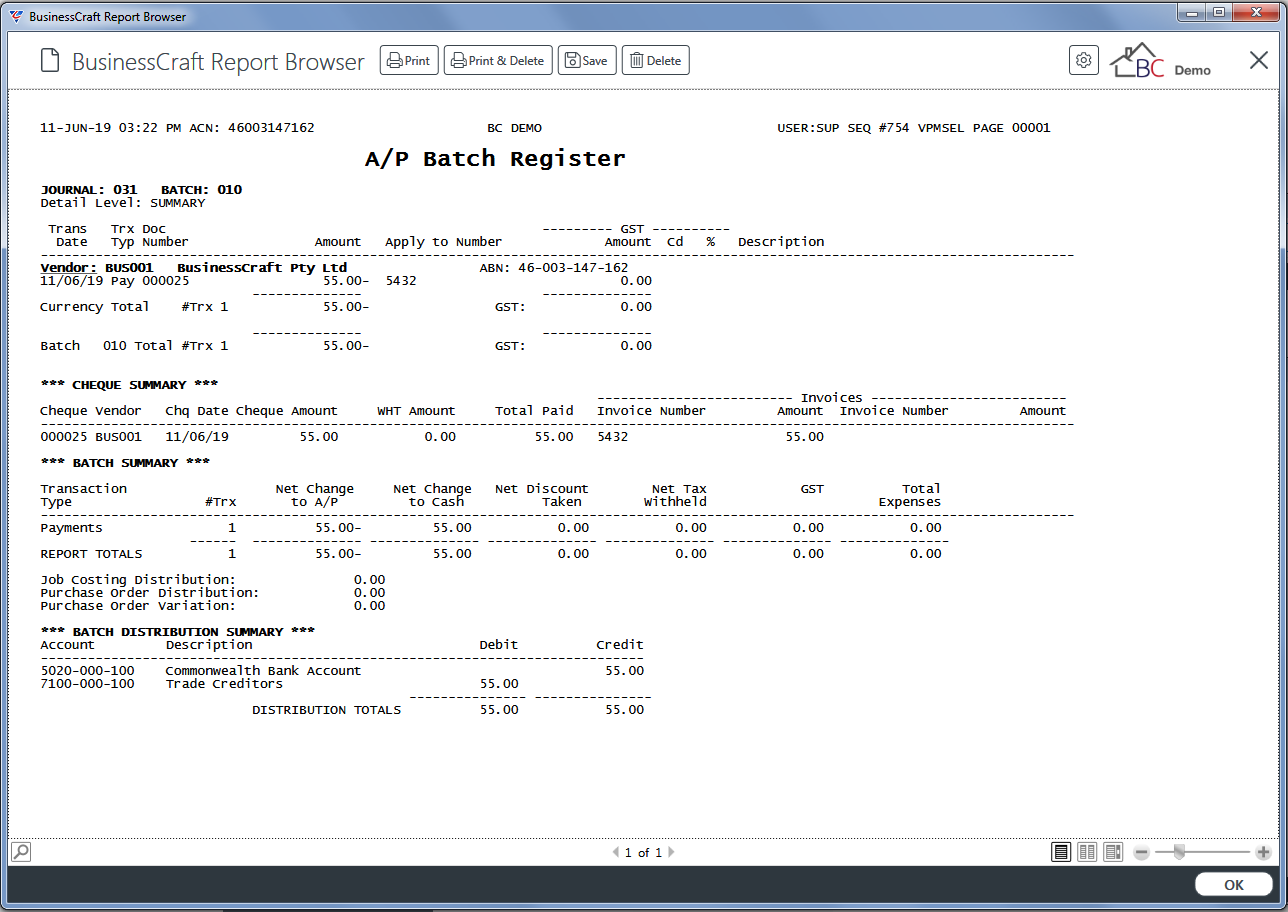The height and width of the screenshot is (912, 1288).
Task: Click the 'A/P Batch Register' heading
Action: (x=495, y=159)
